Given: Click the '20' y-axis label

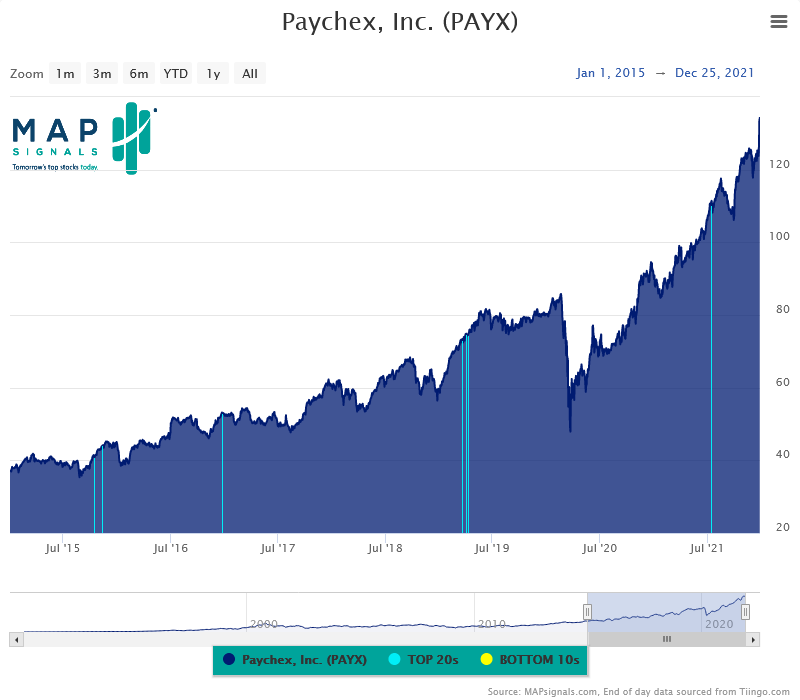Looking at the screenshot, I should (783, 527).
